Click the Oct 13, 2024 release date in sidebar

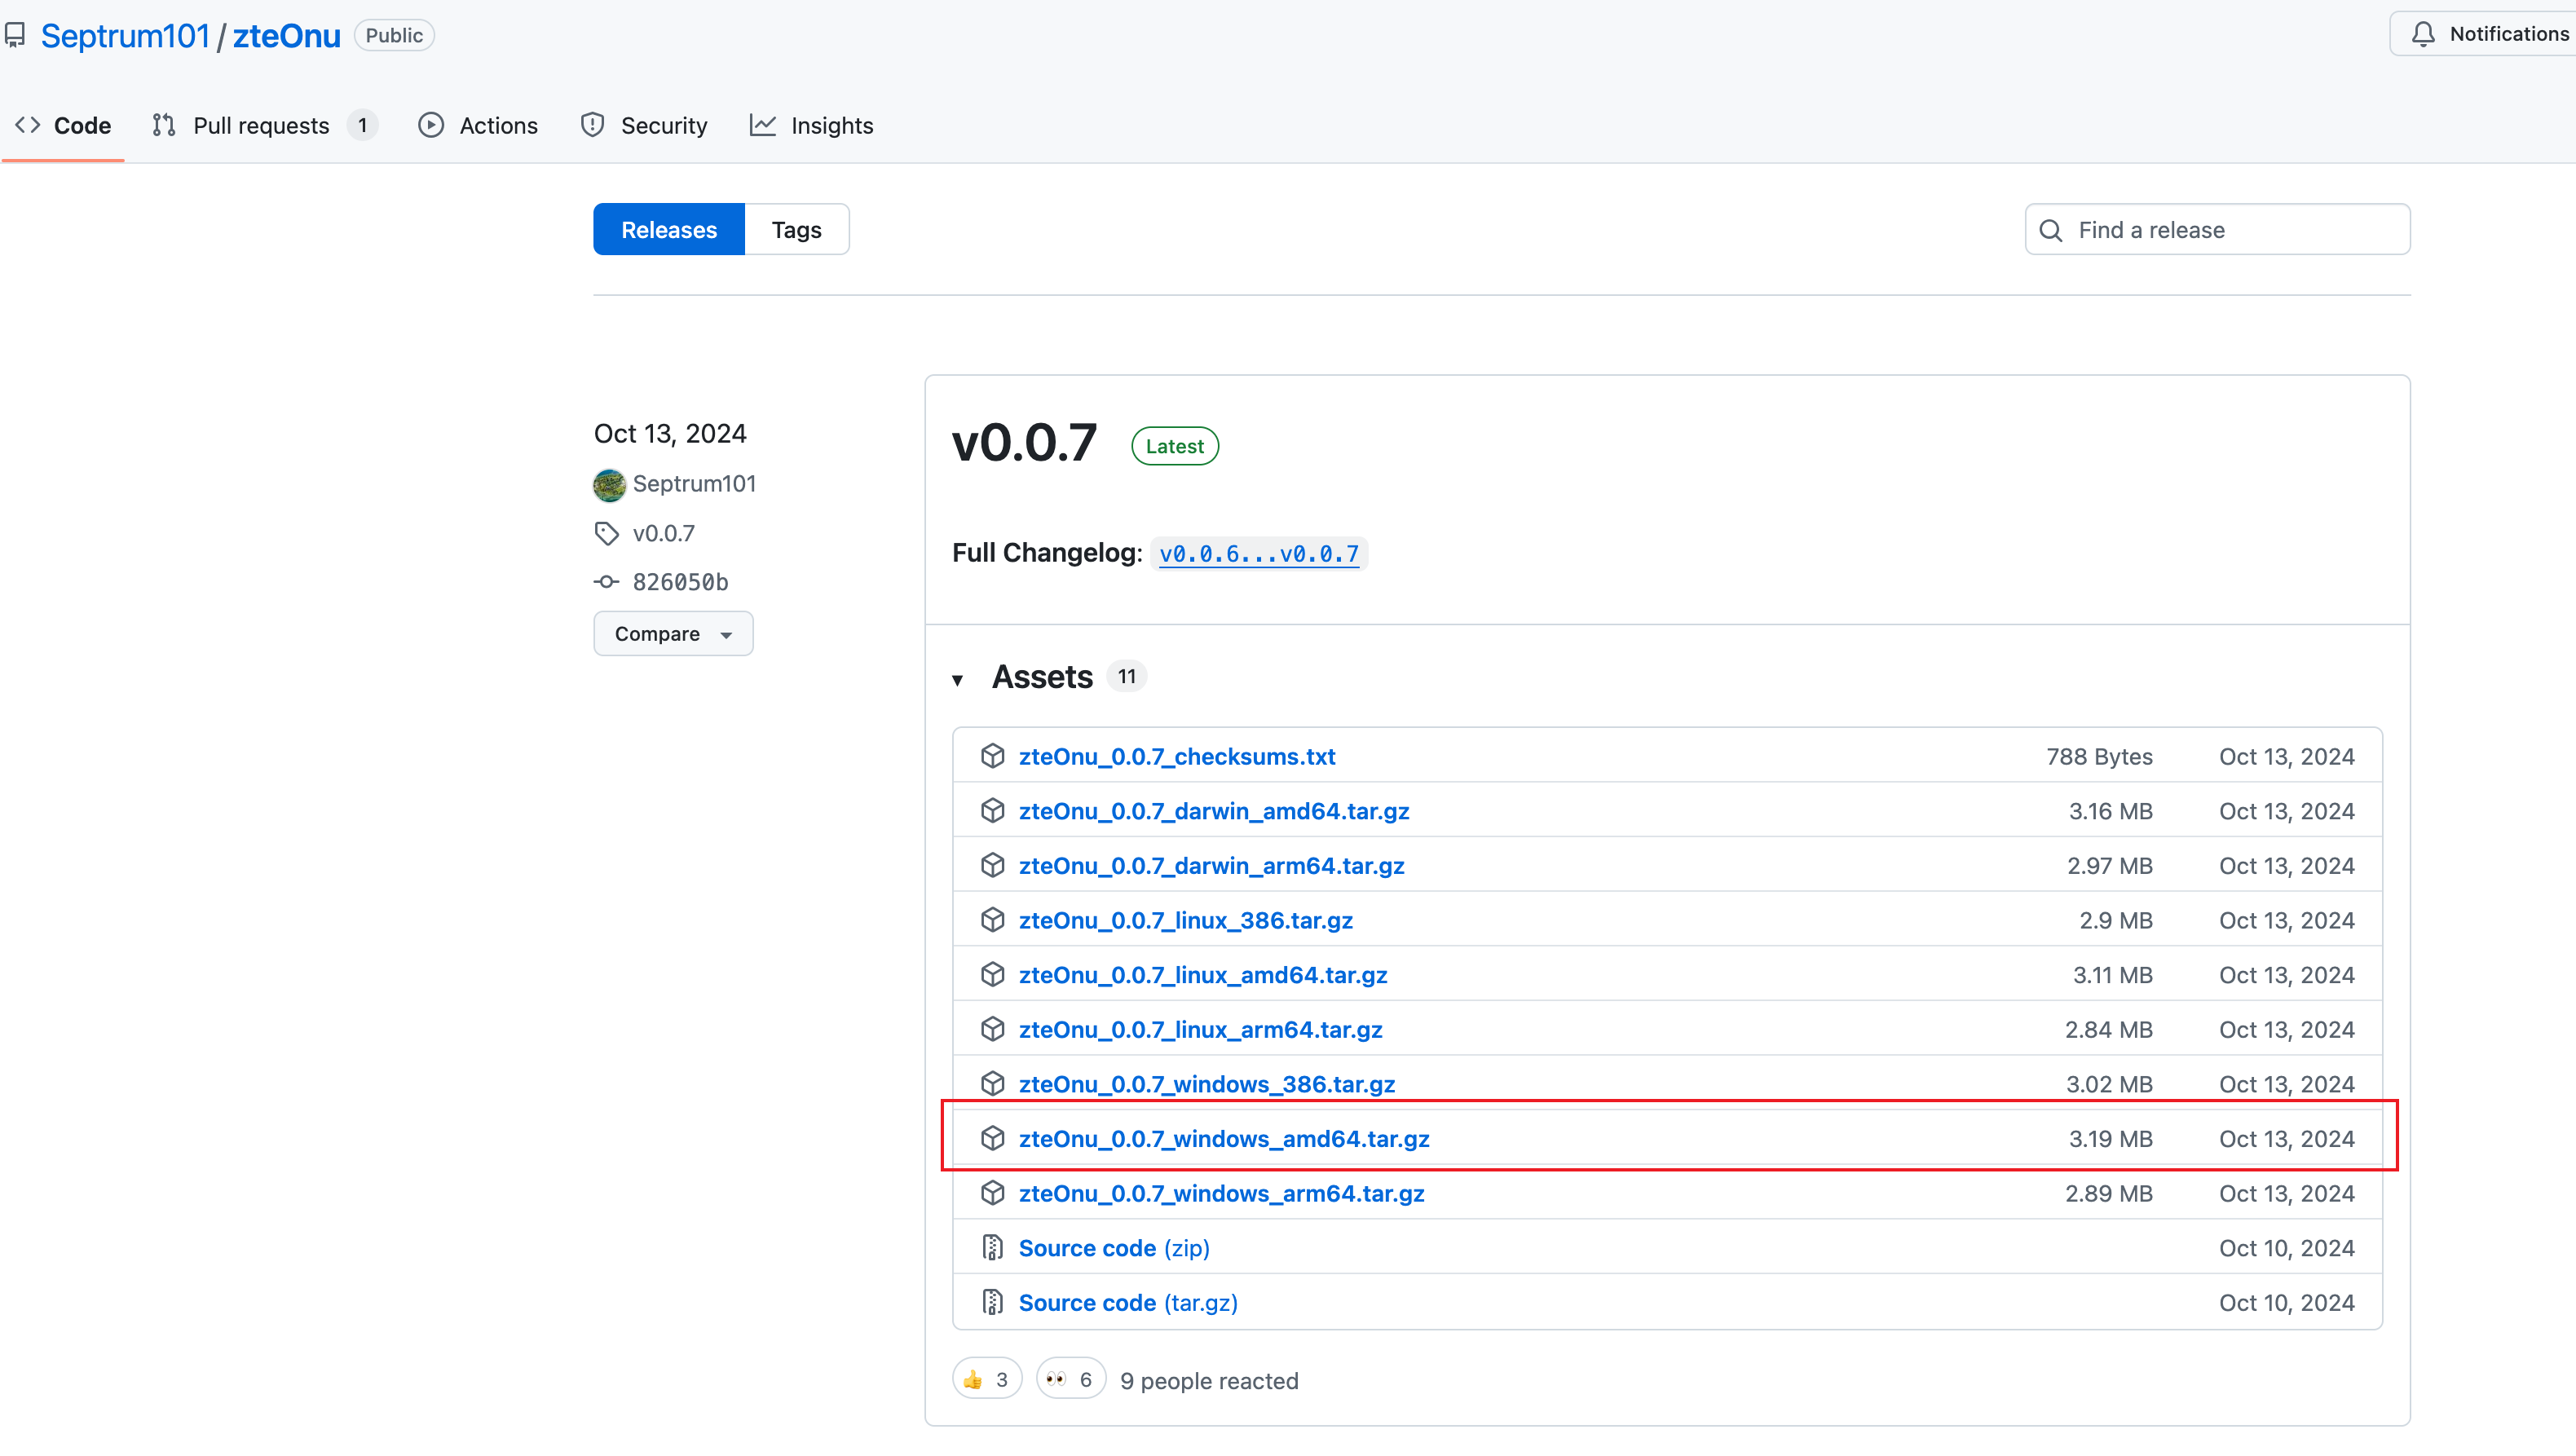(x=670, y=434)
